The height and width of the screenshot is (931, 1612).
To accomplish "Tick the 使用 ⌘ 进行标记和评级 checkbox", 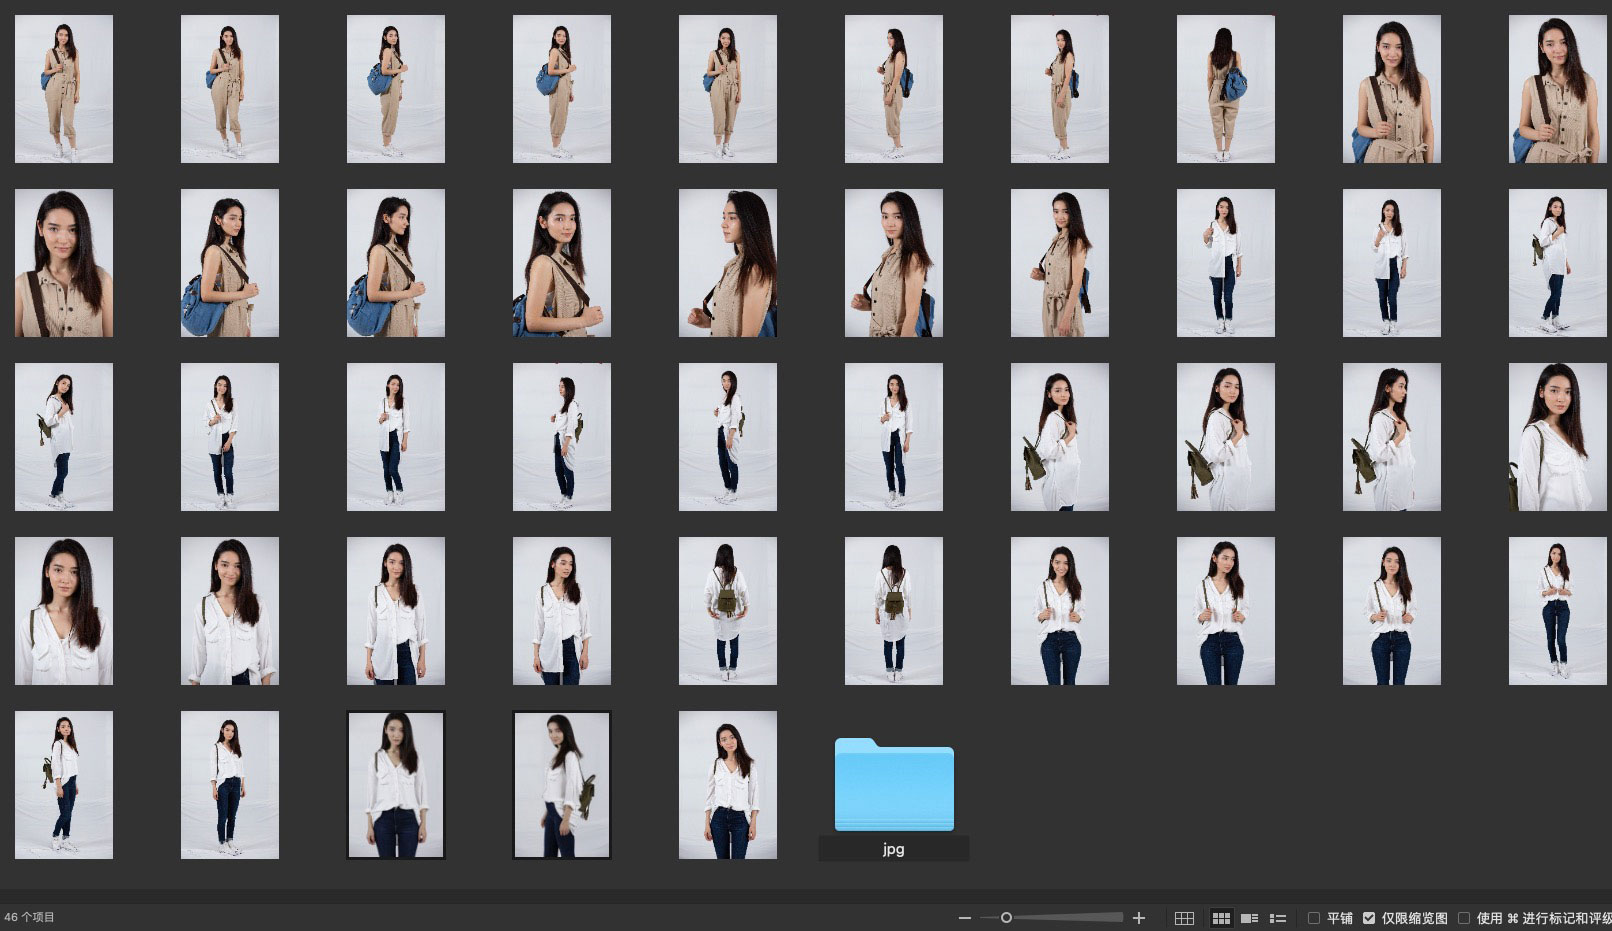I will click(1464, 918).
